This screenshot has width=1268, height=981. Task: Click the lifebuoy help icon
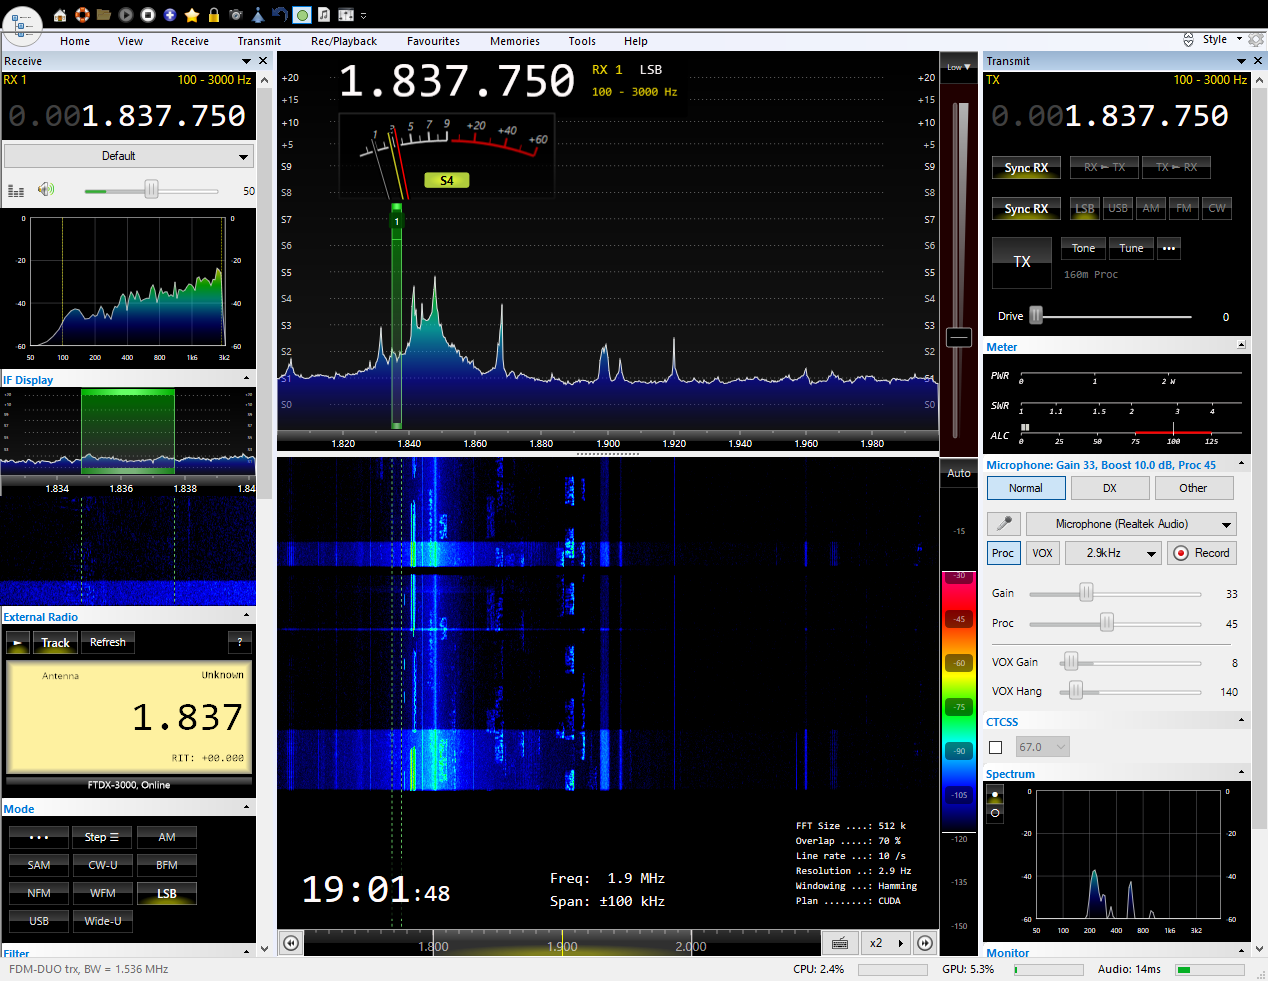pos(82,15)
